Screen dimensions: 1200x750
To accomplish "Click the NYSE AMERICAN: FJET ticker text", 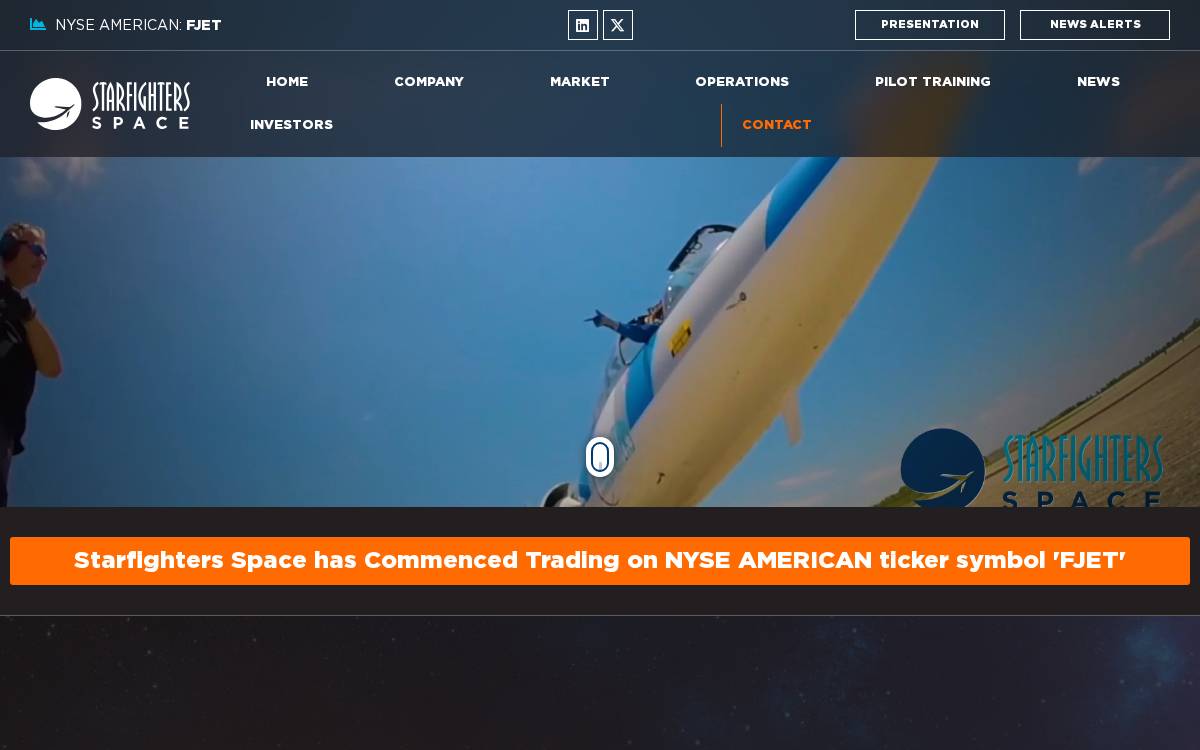I will point(138,25).
